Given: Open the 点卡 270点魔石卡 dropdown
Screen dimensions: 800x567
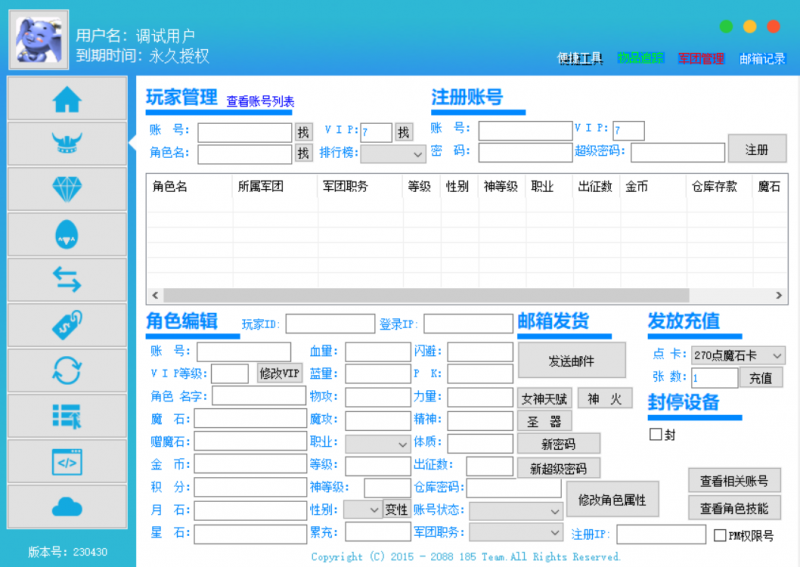Looking at the screenshot, I should click(738, 355).
